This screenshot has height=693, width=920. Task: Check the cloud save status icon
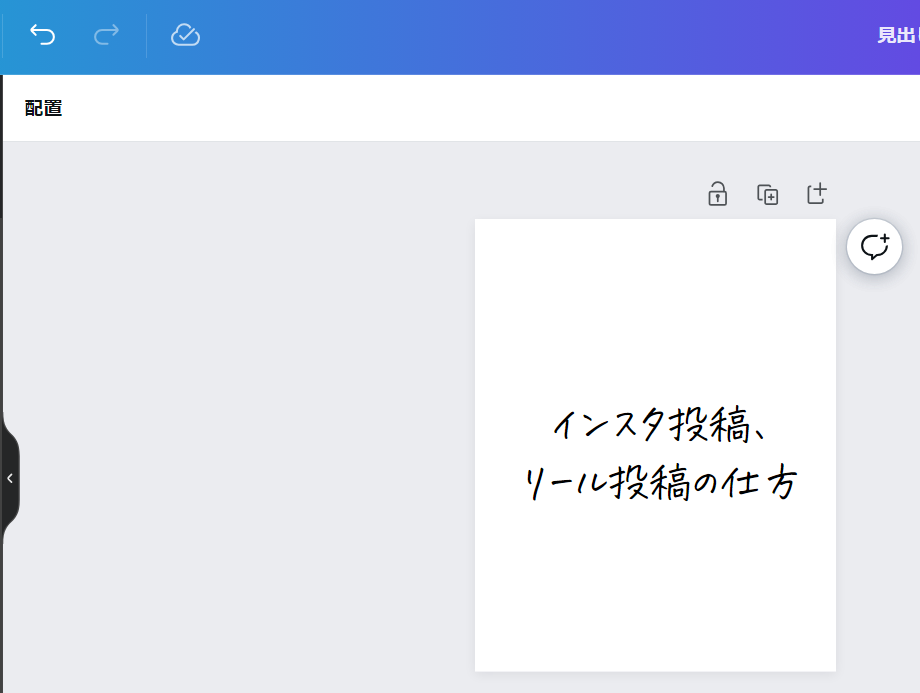[x=185, y=36]
